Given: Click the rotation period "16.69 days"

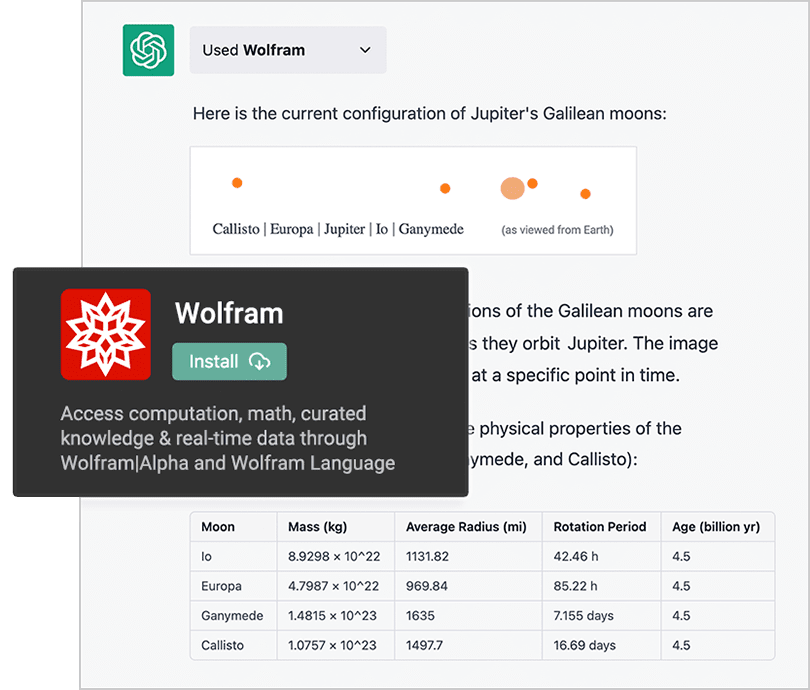Looking at the screenshot, I should (x=585, y=645).
